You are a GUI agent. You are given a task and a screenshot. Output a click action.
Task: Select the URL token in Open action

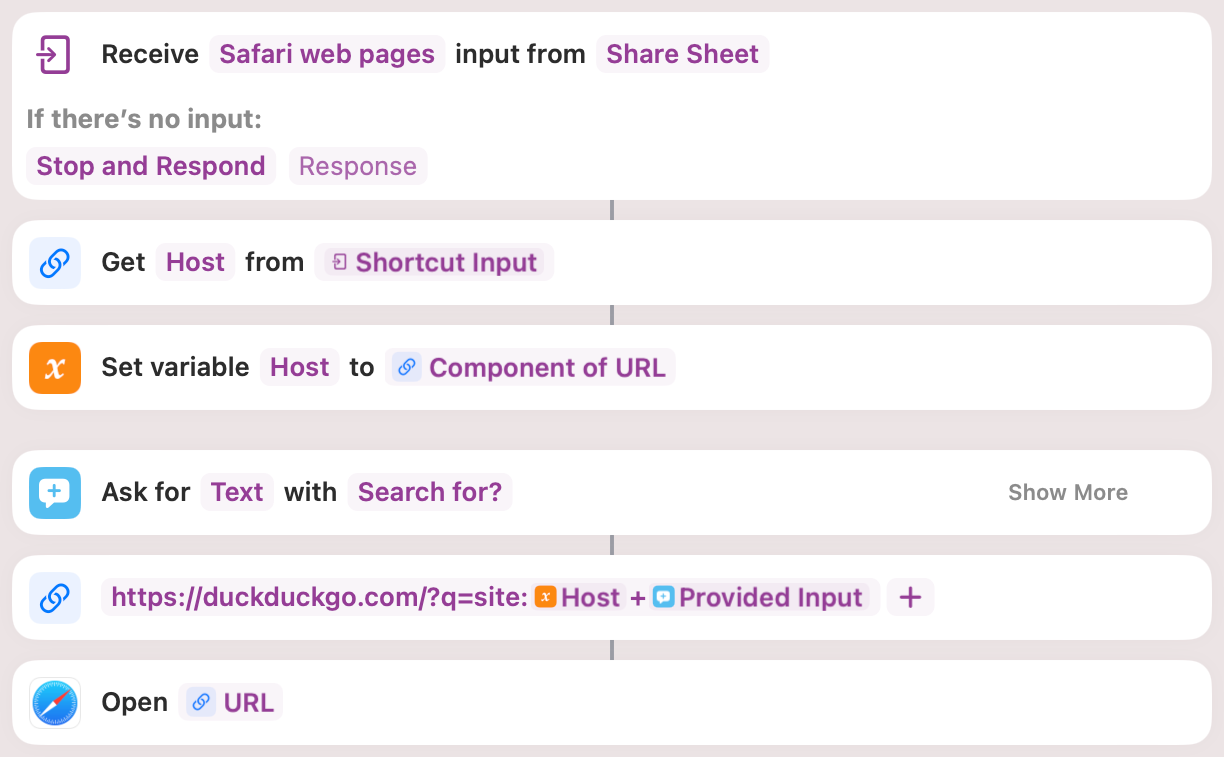(231, 702)
